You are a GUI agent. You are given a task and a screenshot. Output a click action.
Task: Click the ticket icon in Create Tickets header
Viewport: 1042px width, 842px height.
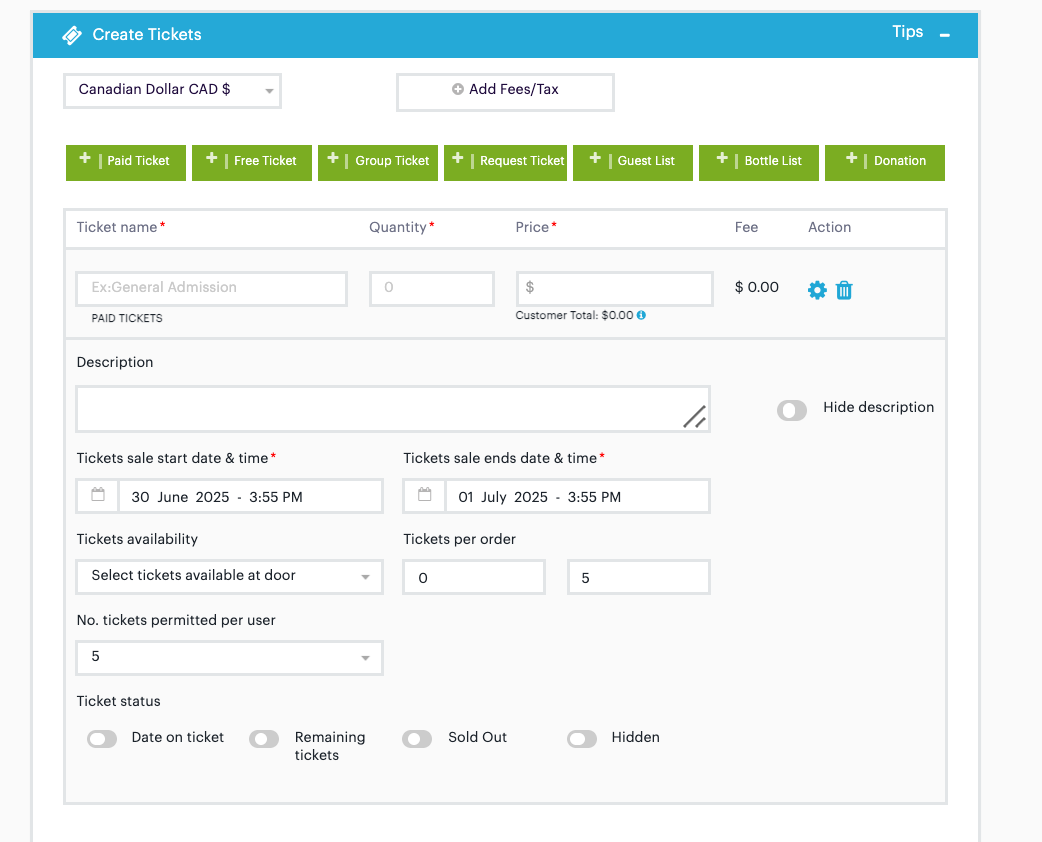pyautogui.click(x=72, y=35)
